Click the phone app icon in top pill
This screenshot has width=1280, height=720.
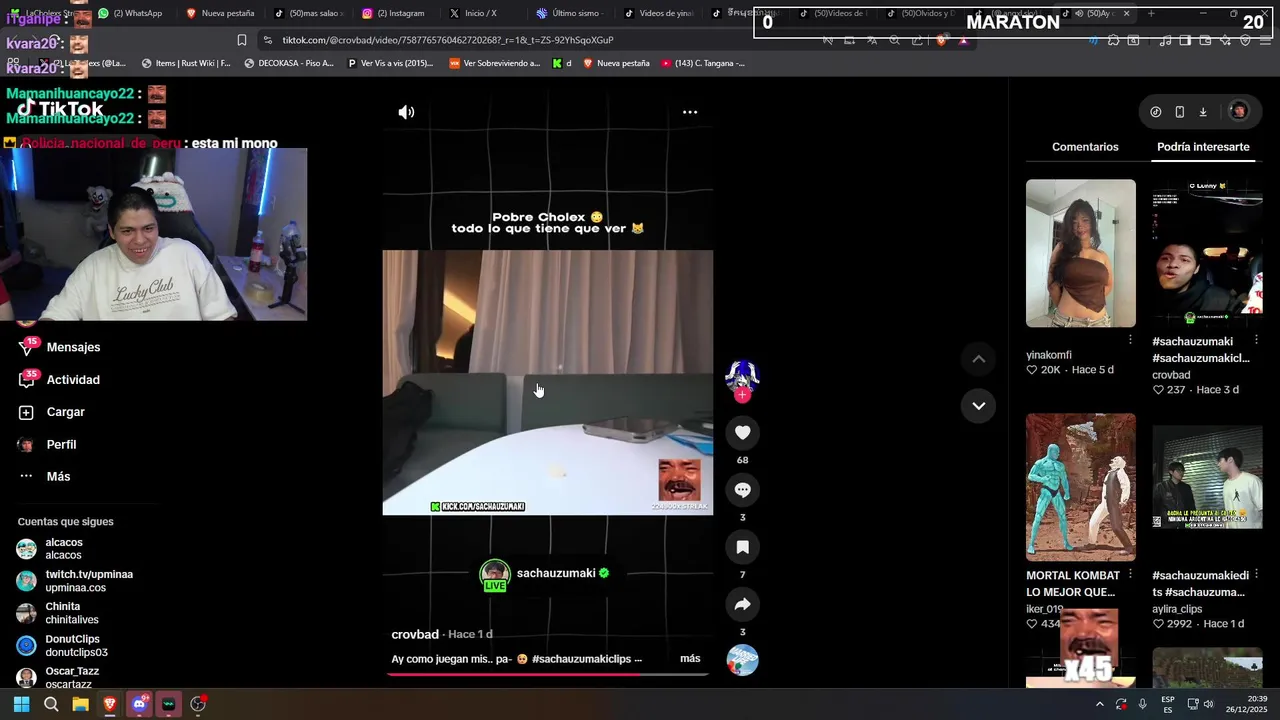point(1179,112)
